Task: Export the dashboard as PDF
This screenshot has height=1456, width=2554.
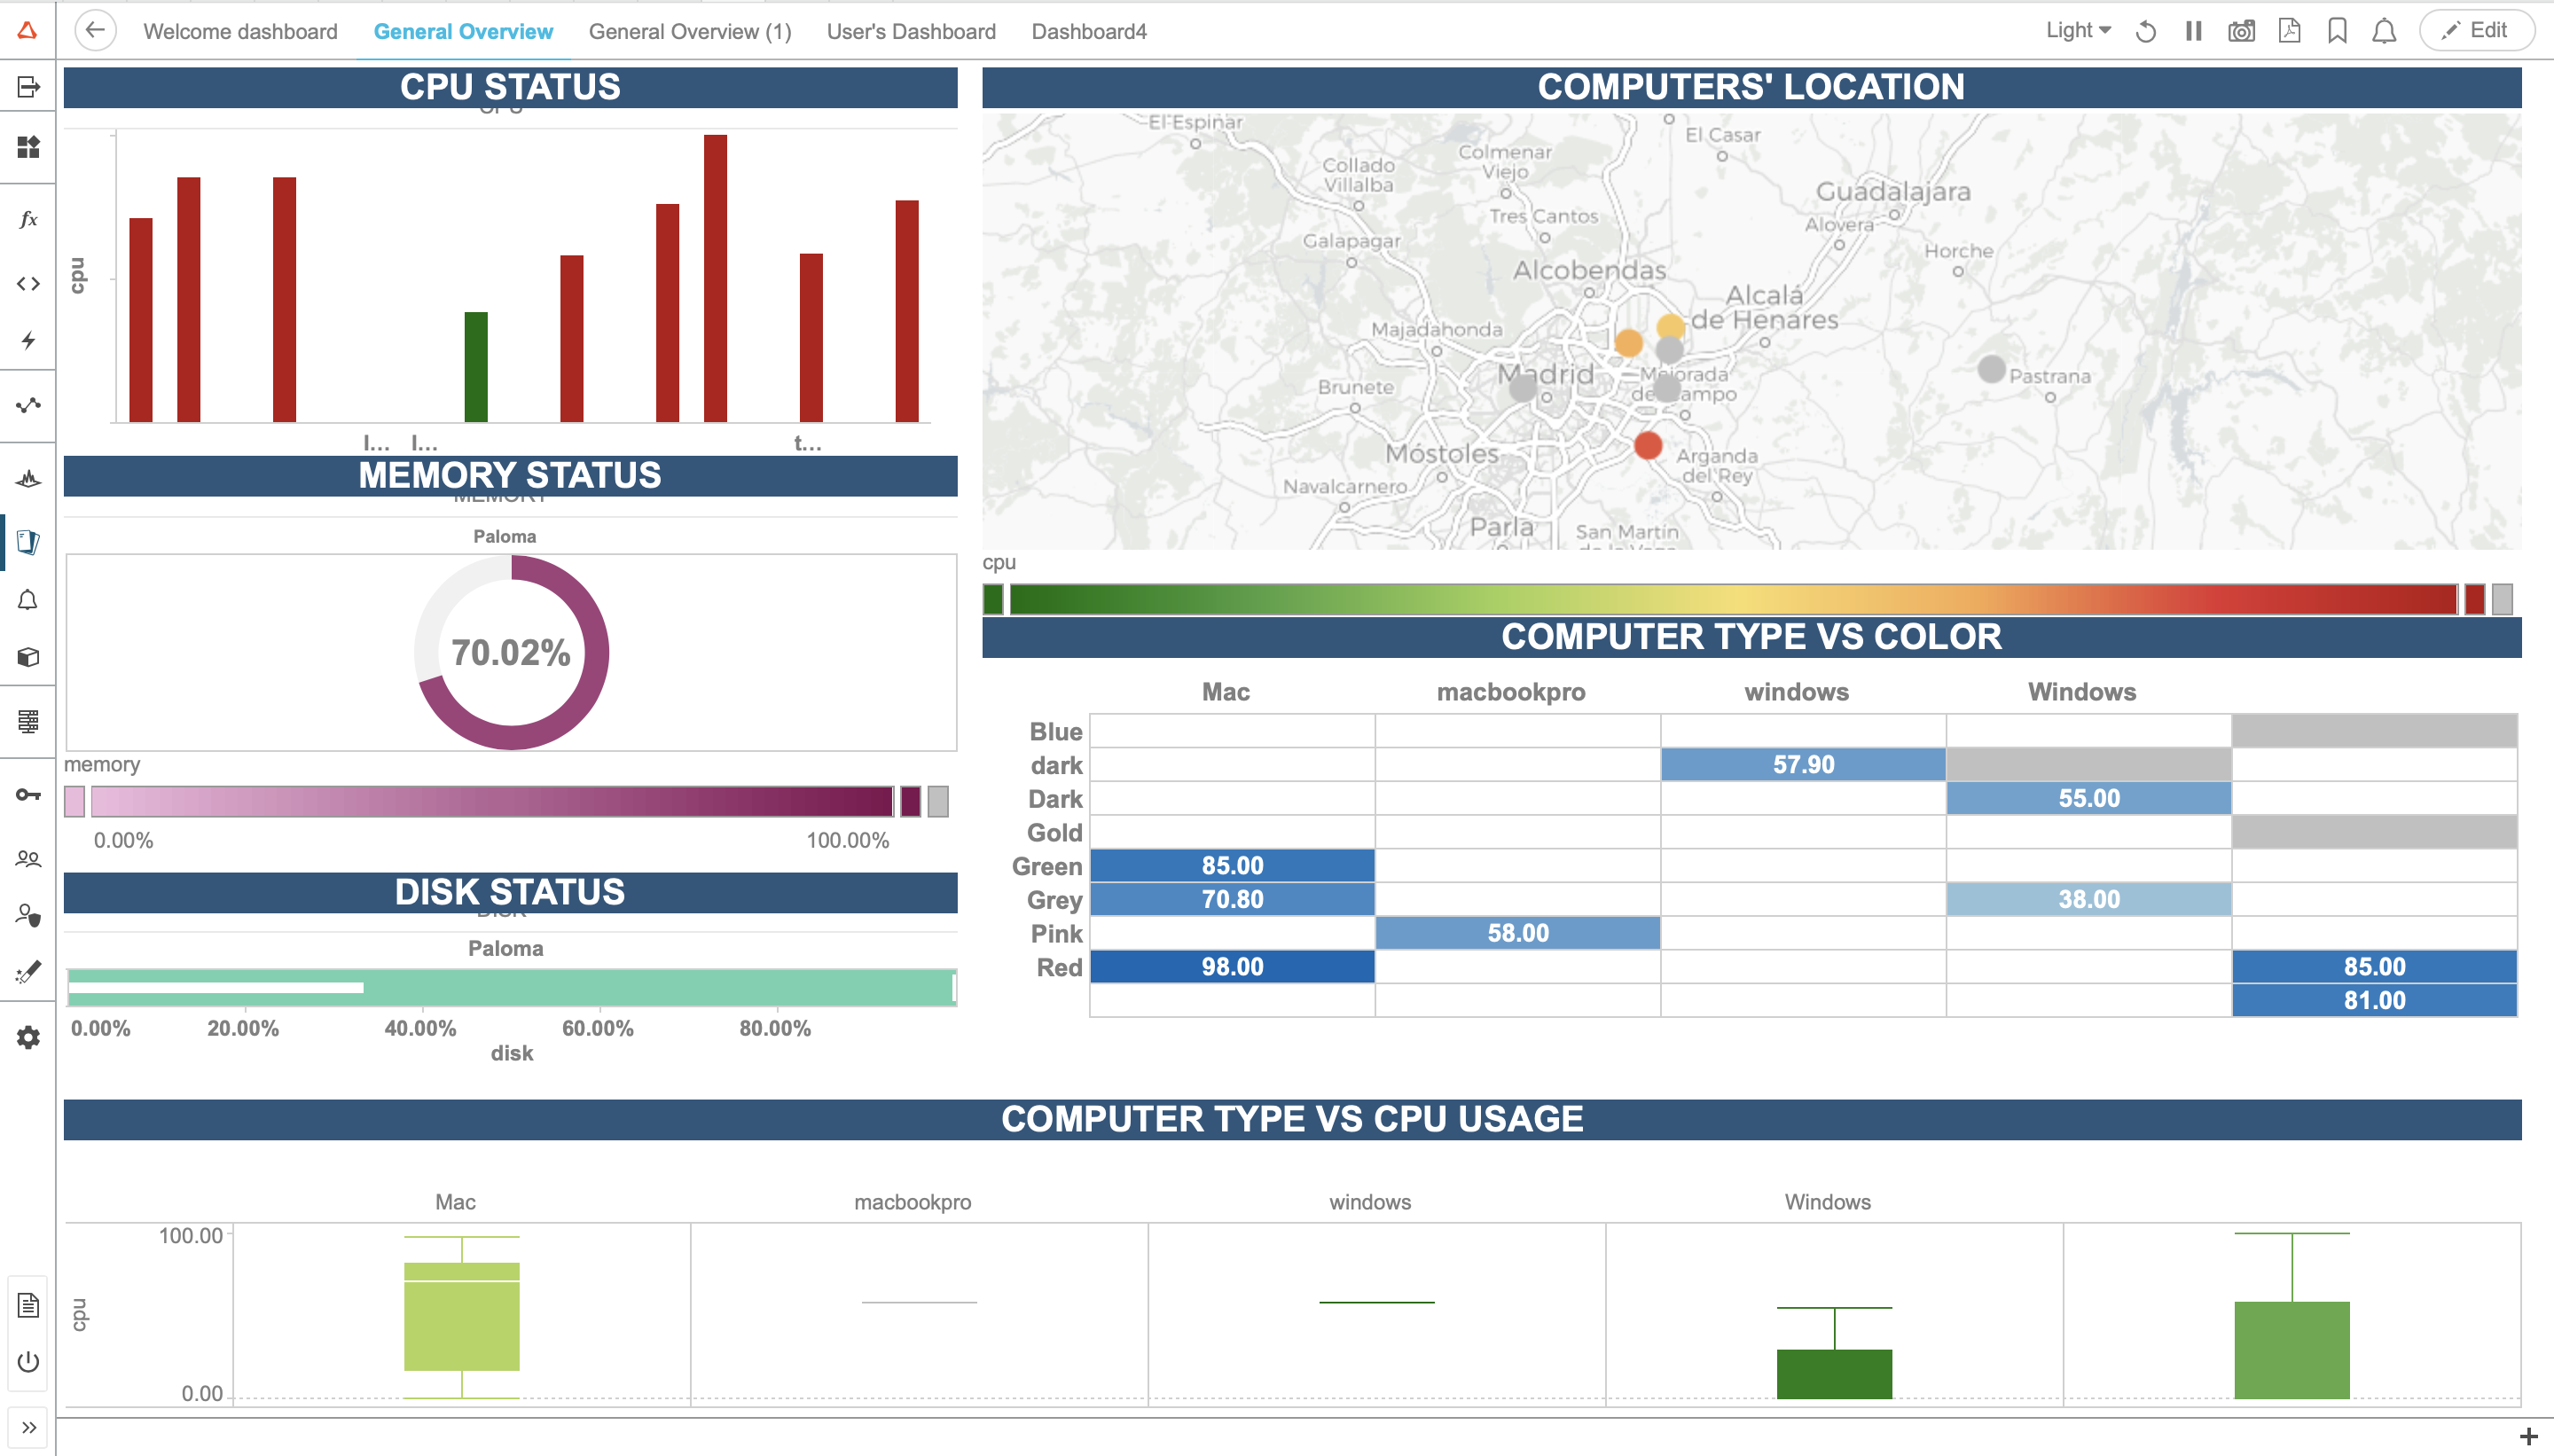Action: [2288, 31]
